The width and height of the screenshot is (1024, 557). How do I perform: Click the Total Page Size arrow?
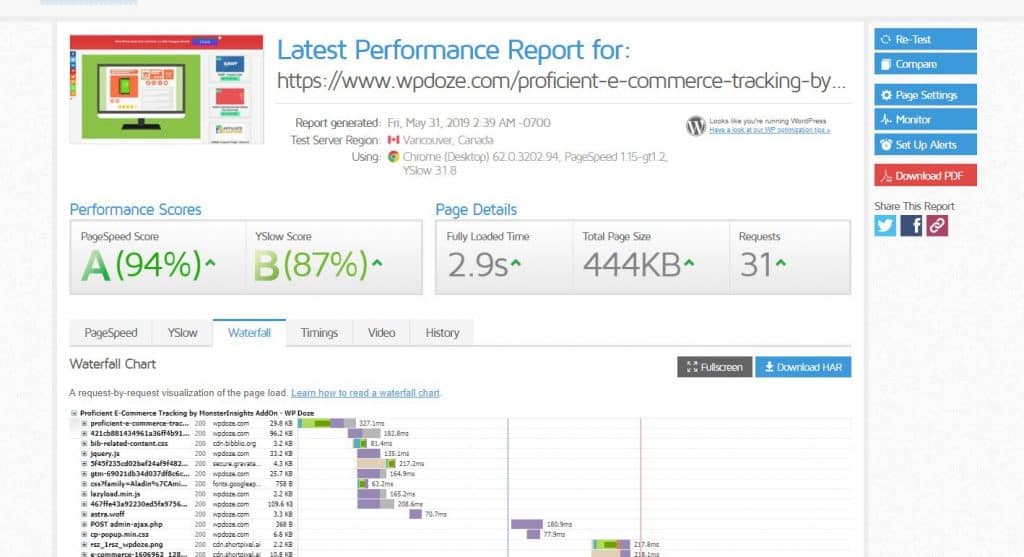click(689, 263)
